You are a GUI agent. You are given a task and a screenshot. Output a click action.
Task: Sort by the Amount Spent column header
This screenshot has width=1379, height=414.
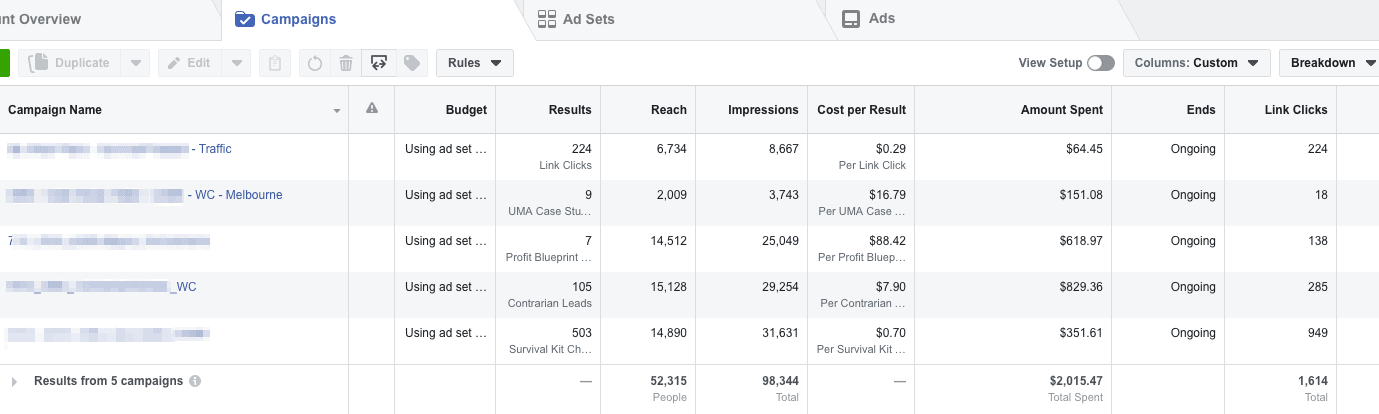click(x=1061, y=110)
